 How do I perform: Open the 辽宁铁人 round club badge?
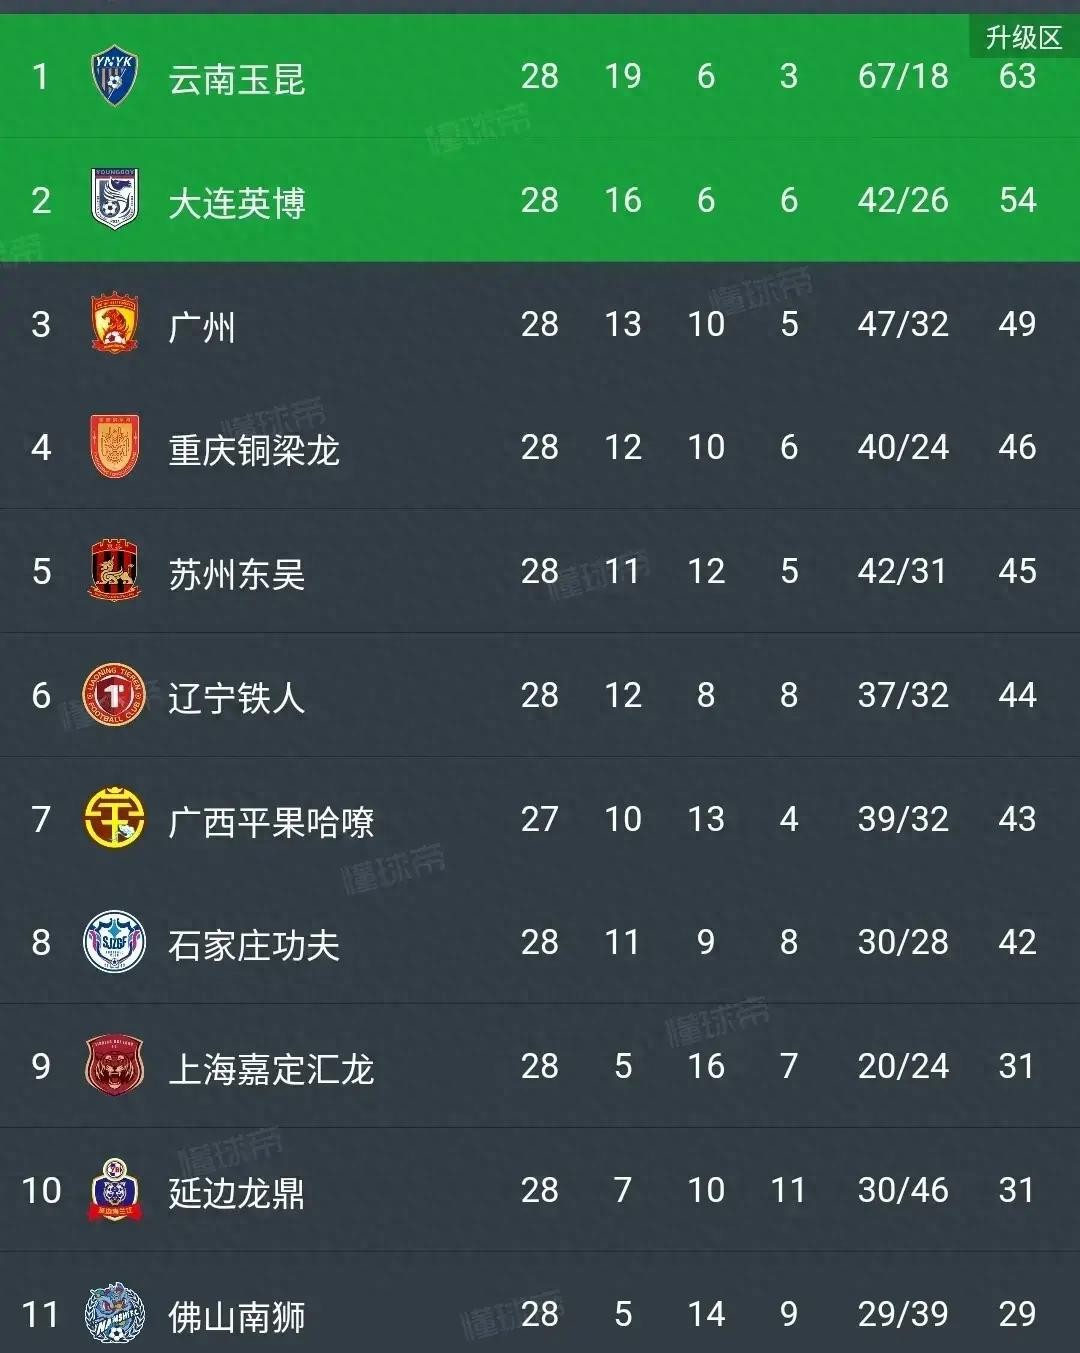point(114,695)
